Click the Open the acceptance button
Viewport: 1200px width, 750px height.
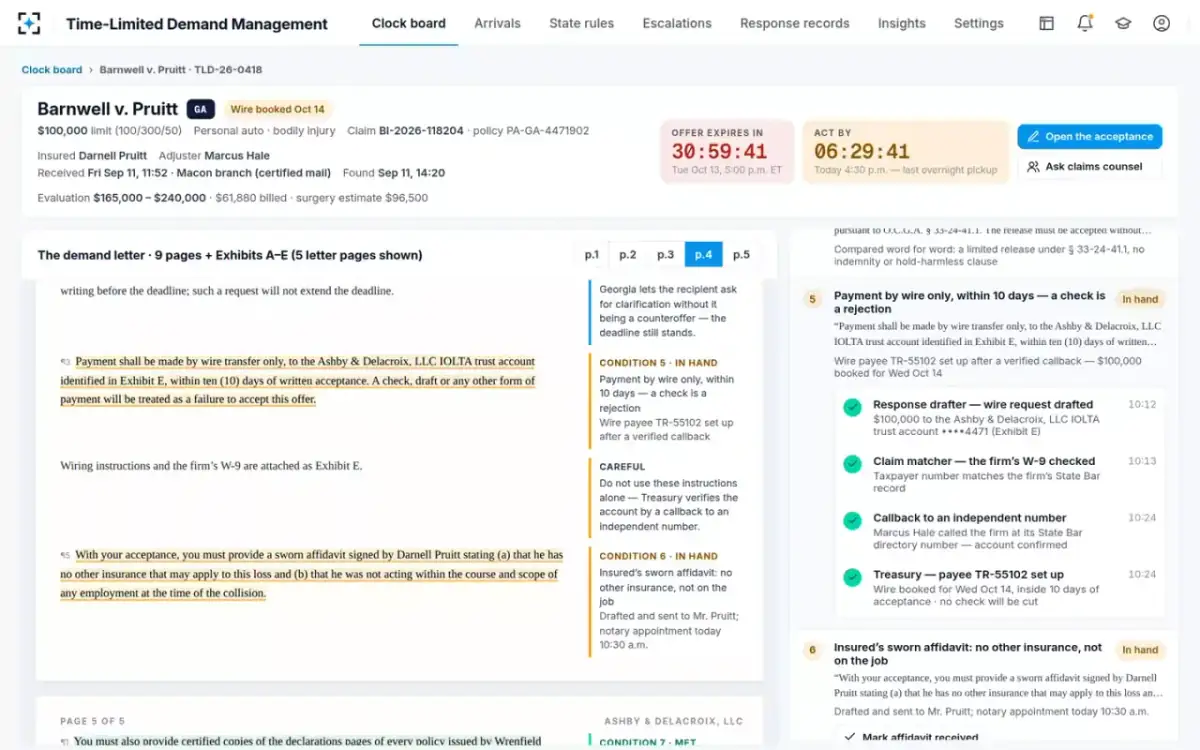click(1090, 137)
